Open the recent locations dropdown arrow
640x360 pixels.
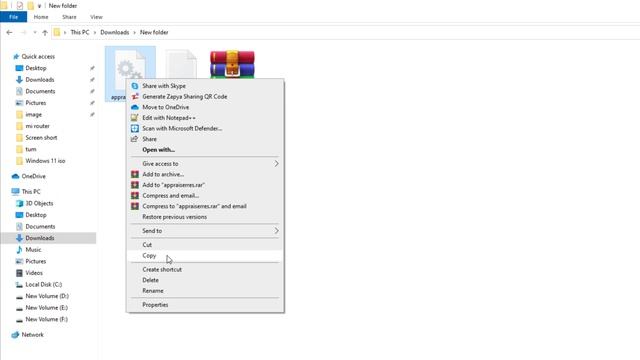point(35,32)
